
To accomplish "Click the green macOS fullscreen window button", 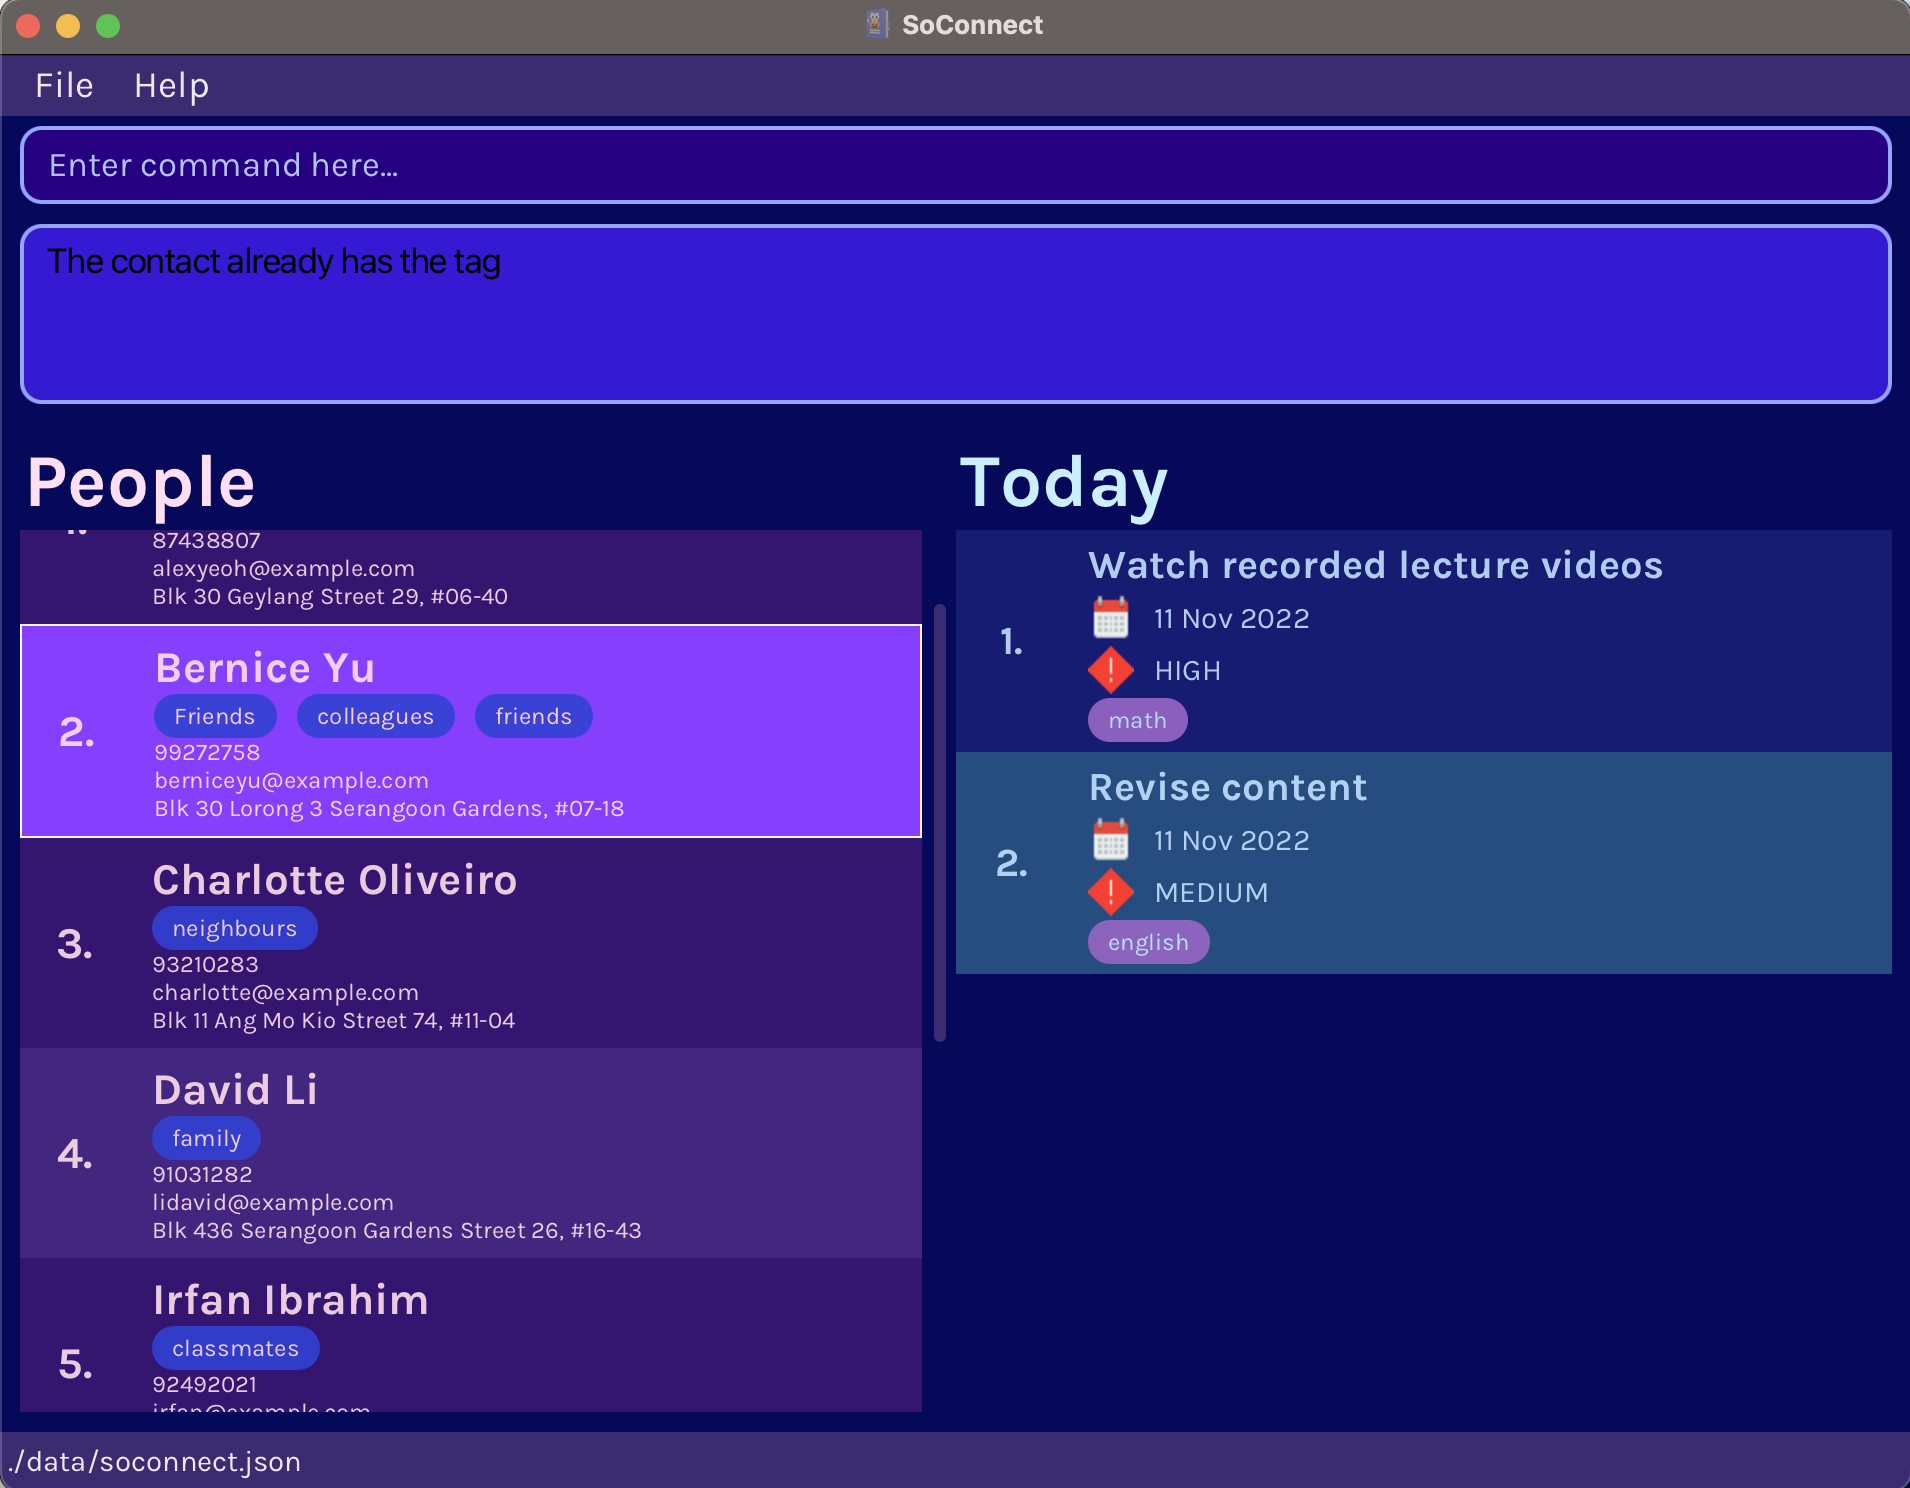I will coord(108,26).
